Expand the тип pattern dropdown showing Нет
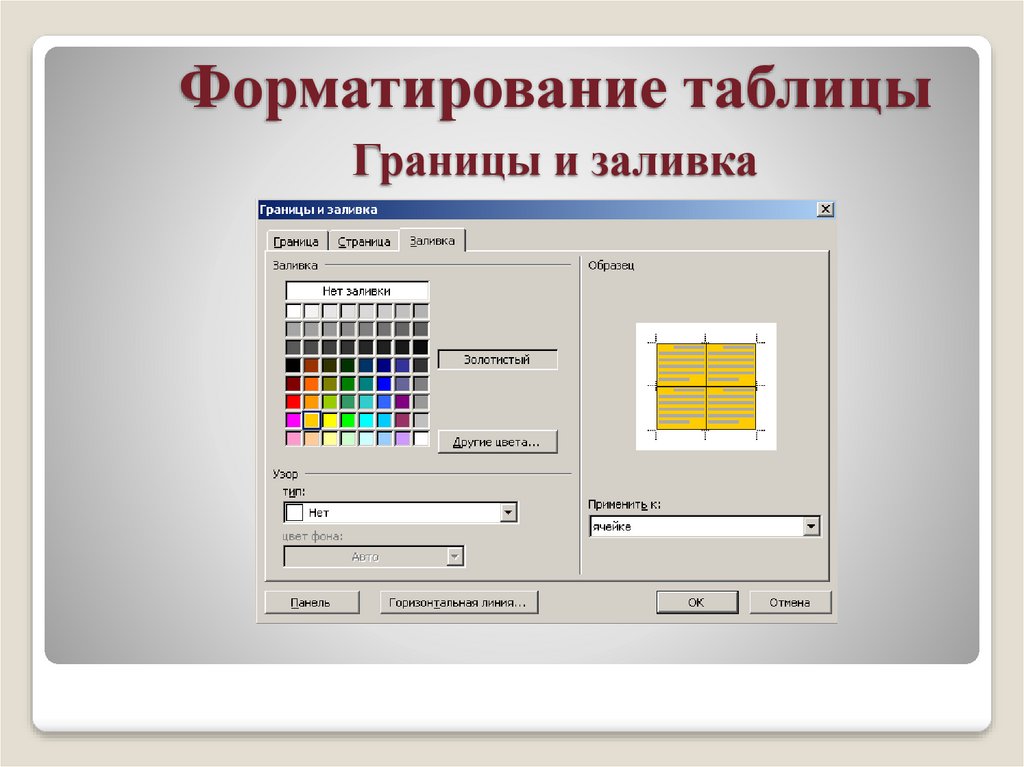The width and height of the screenshot is (1024, 767). click(x=510, y=511)
